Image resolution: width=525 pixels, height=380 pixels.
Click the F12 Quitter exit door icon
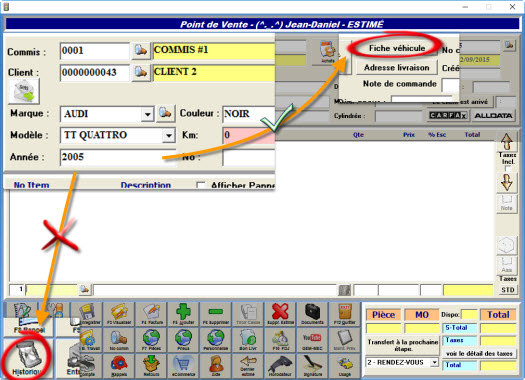click(345, 314)
